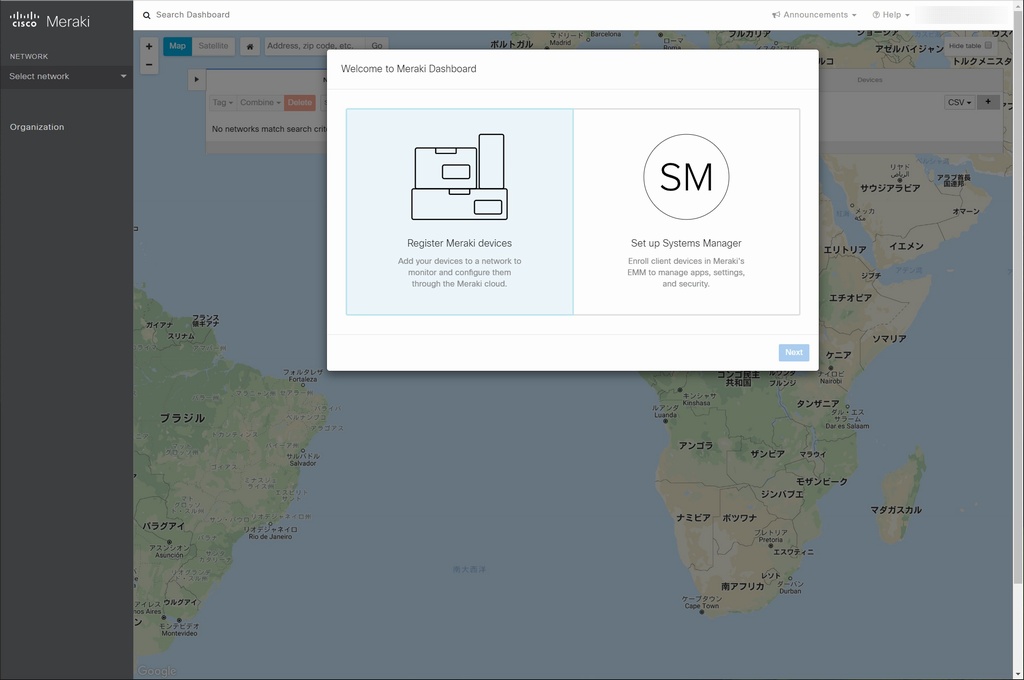Click the Cisco Meraki logo
This screenshot has height=680, width=1024.
tap(50, 20)
